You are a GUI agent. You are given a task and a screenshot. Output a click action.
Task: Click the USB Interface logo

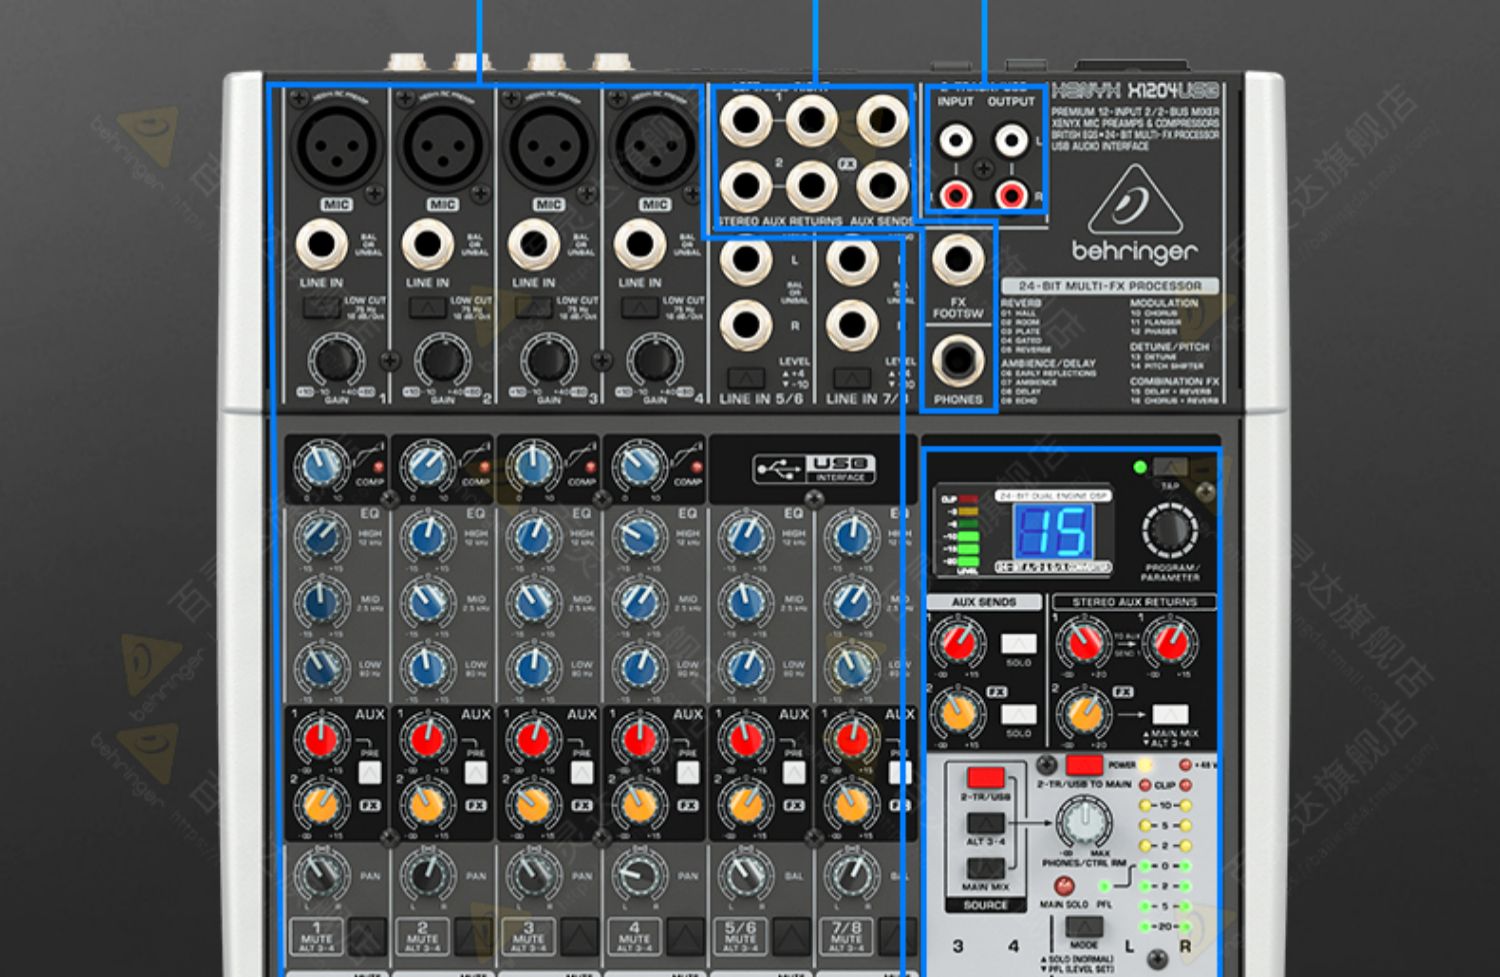point(815,468)
